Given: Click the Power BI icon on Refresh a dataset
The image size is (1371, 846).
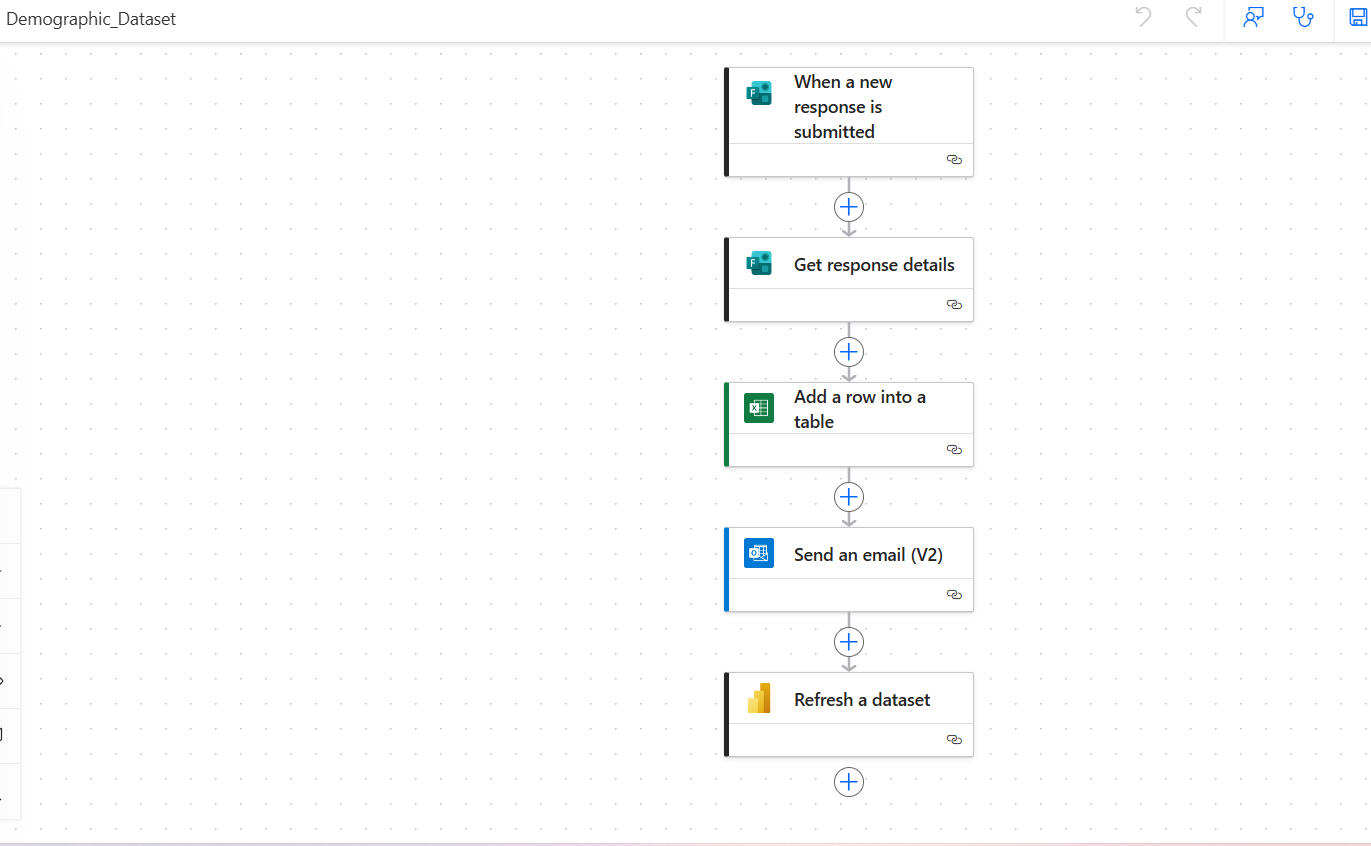Looking at the screenshot, I should coord(759,698).
